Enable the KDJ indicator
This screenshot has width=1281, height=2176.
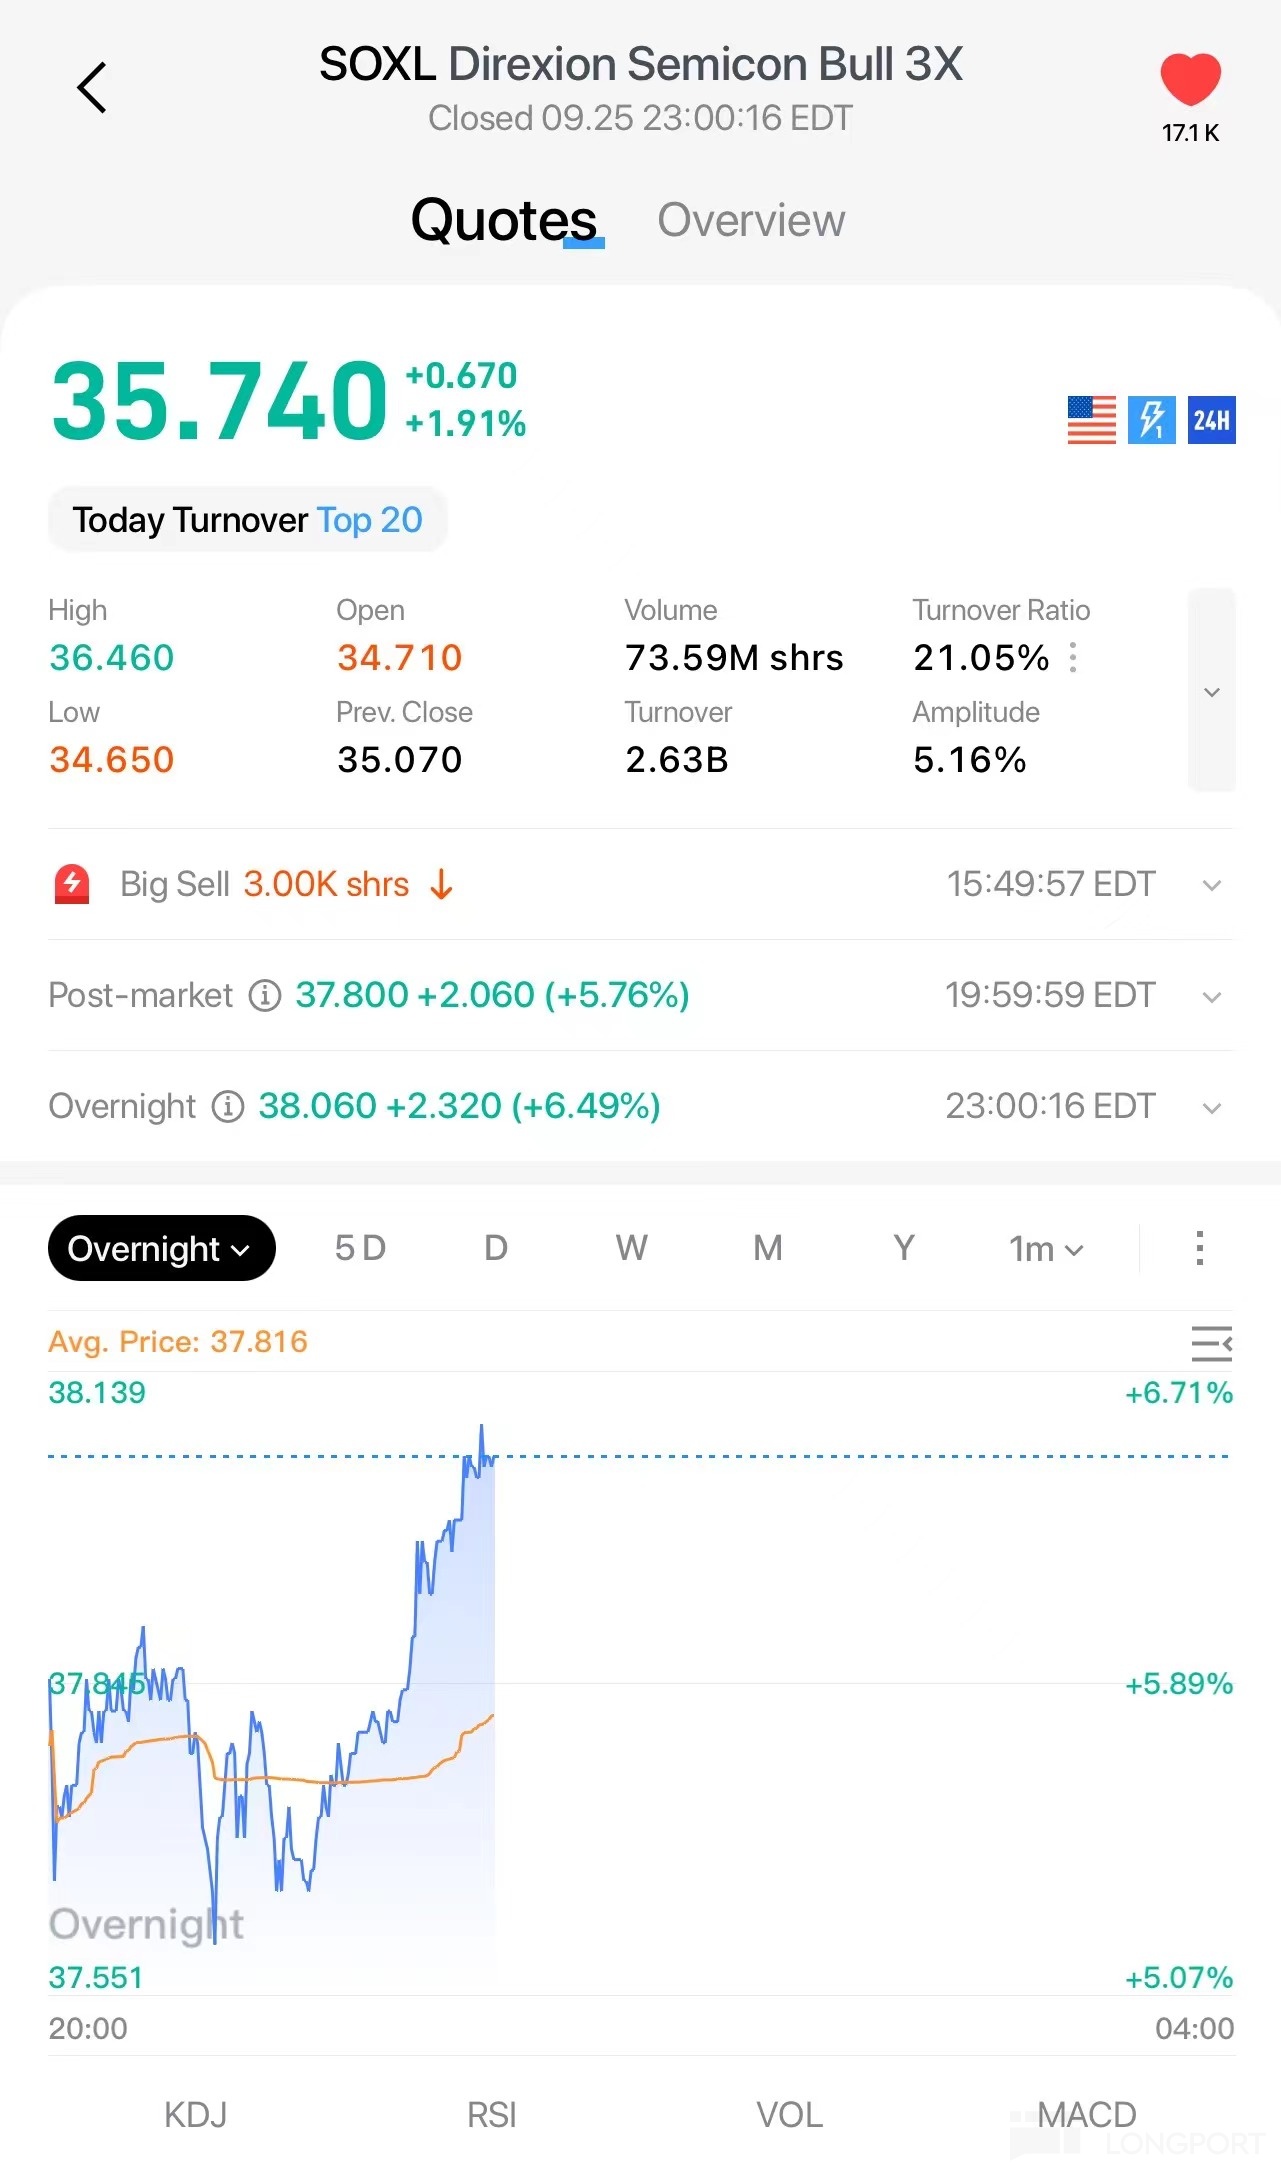(195, 2114)
